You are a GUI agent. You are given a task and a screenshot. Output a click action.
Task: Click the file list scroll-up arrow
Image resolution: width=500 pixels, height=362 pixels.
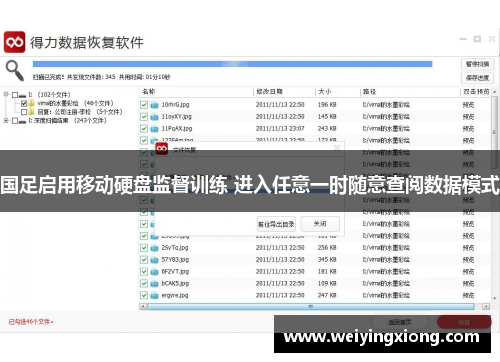pos(495,91)
